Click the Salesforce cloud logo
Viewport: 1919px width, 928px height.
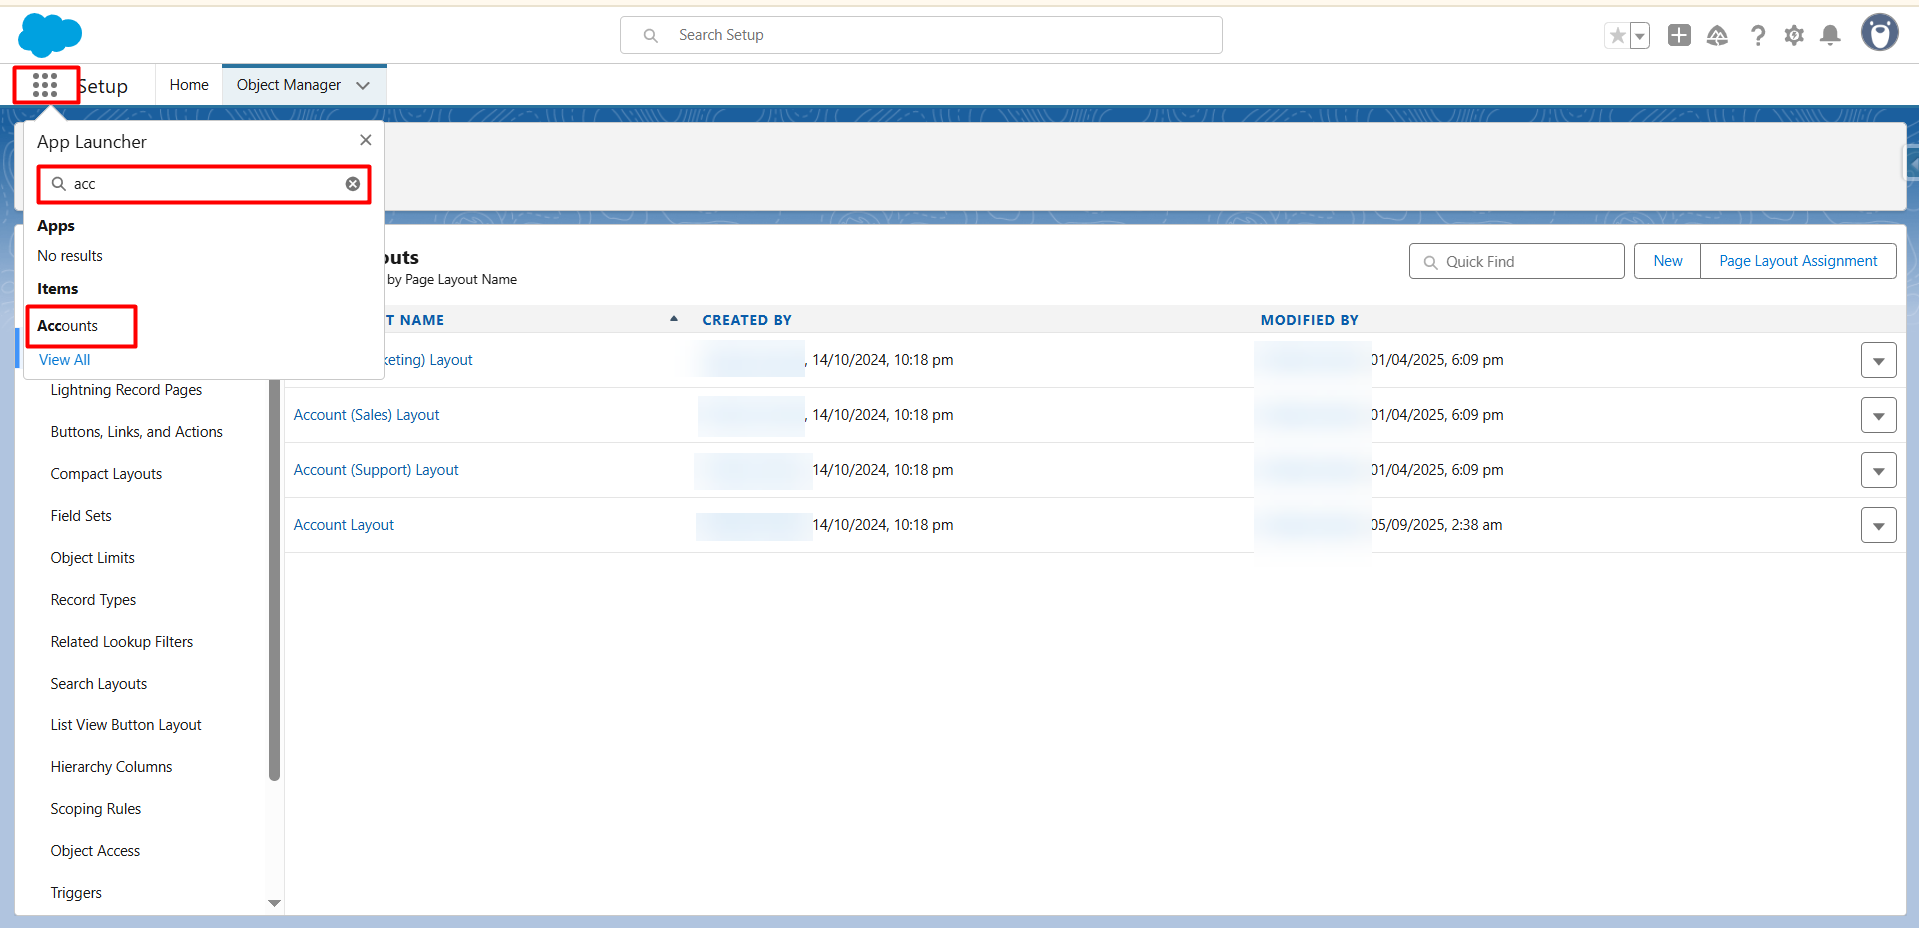click(50, 35)
